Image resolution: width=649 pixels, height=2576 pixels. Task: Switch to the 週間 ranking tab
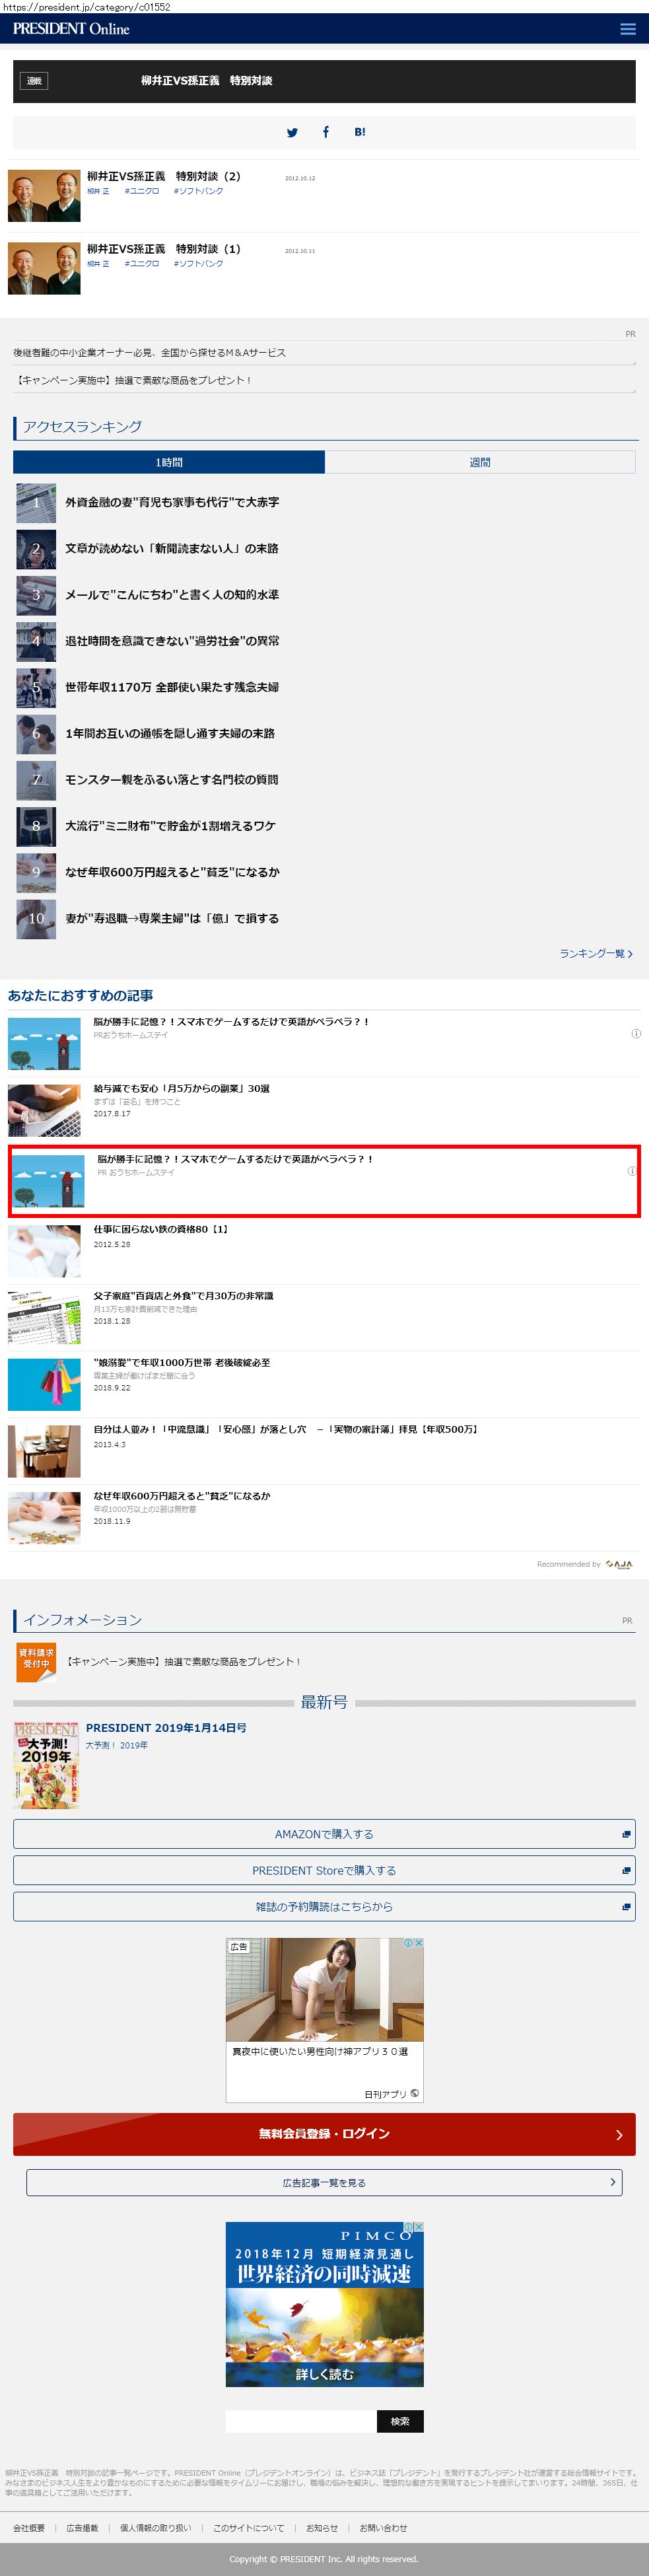(480, 462)
